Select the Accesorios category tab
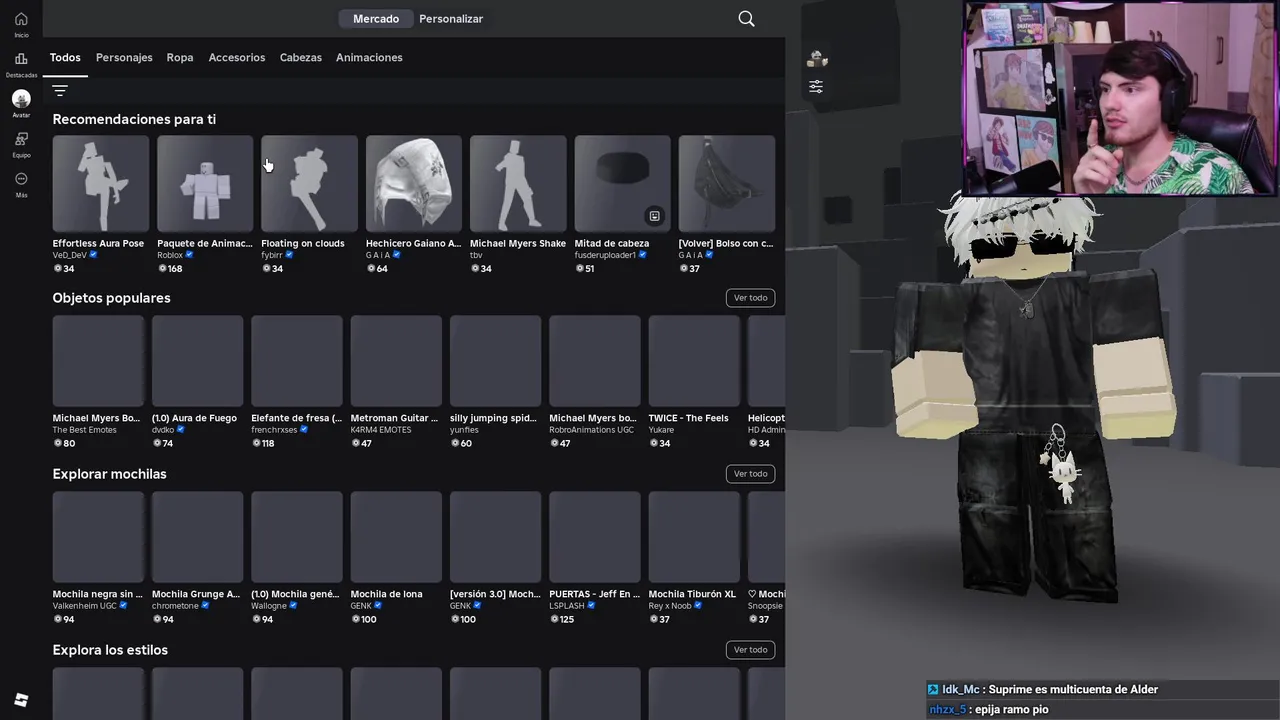This screenshot has width=1280, height=720. [237, 58]
